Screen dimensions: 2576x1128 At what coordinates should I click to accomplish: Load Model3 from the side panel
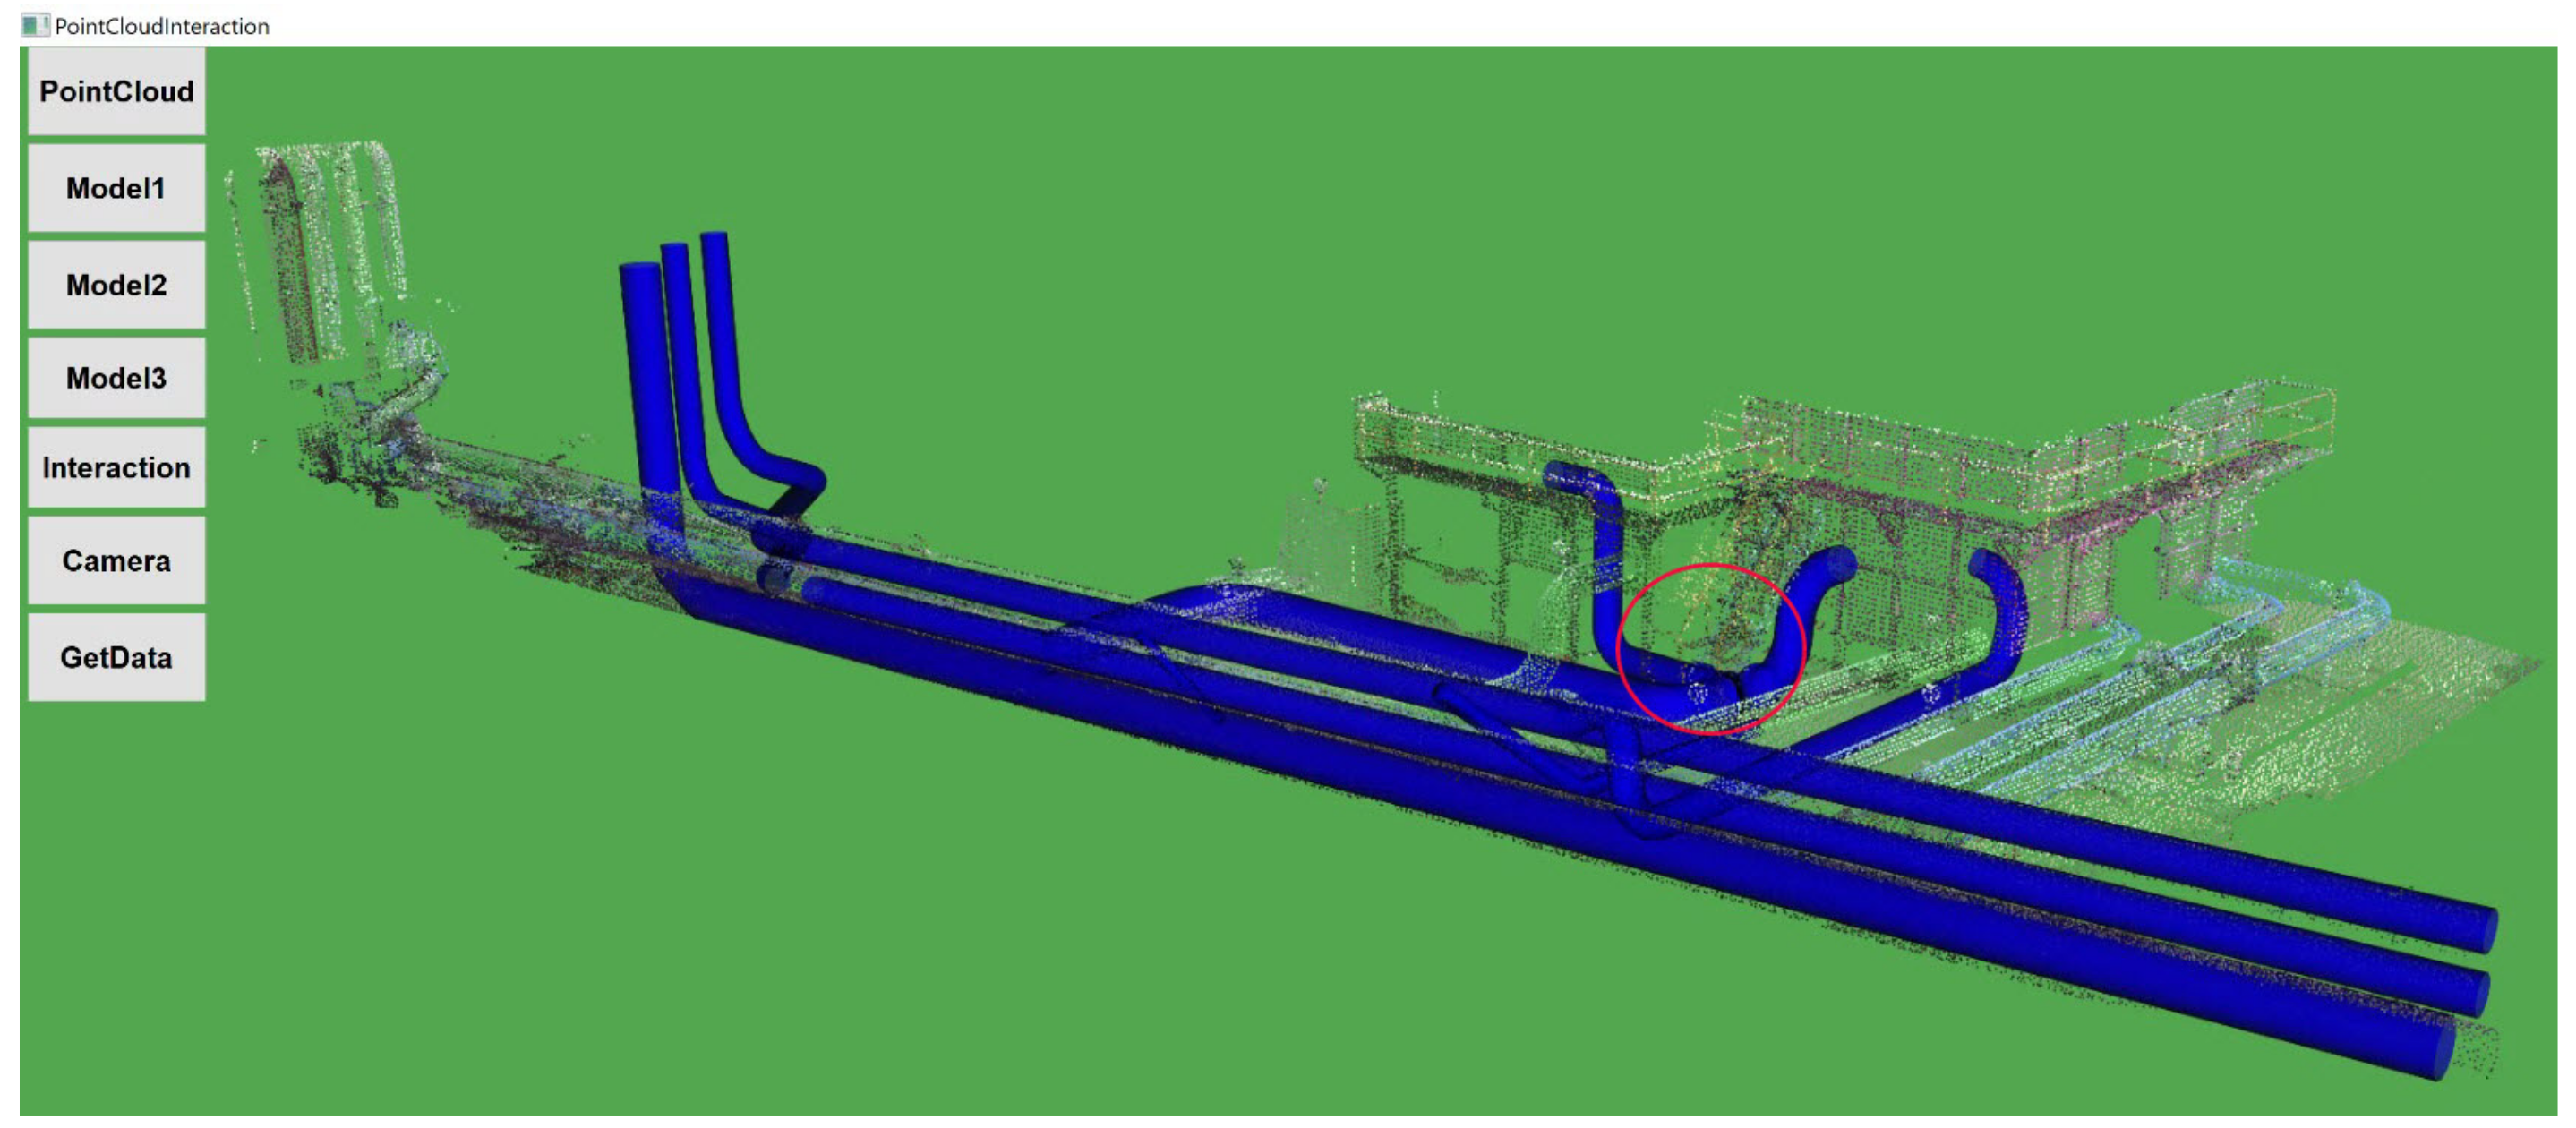click(x=116, y=378)
